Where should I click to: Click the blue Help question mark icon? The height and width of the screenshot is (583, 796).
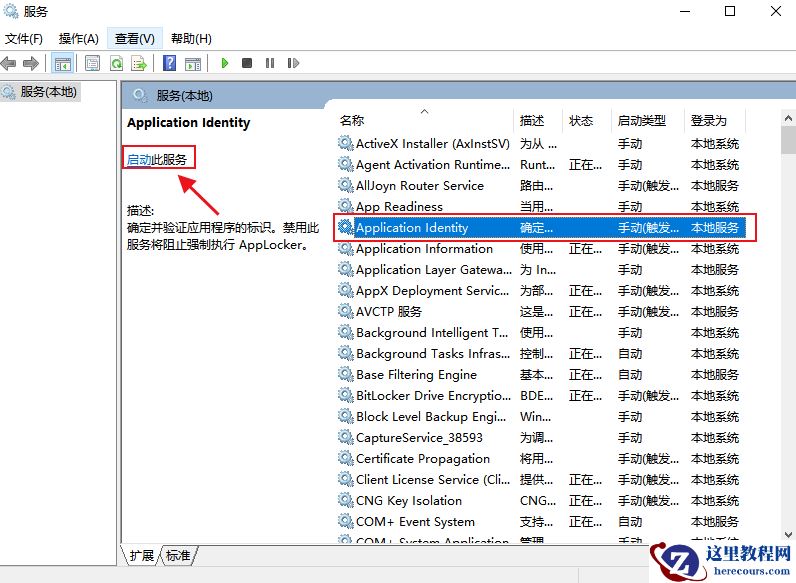coord(170,63)
